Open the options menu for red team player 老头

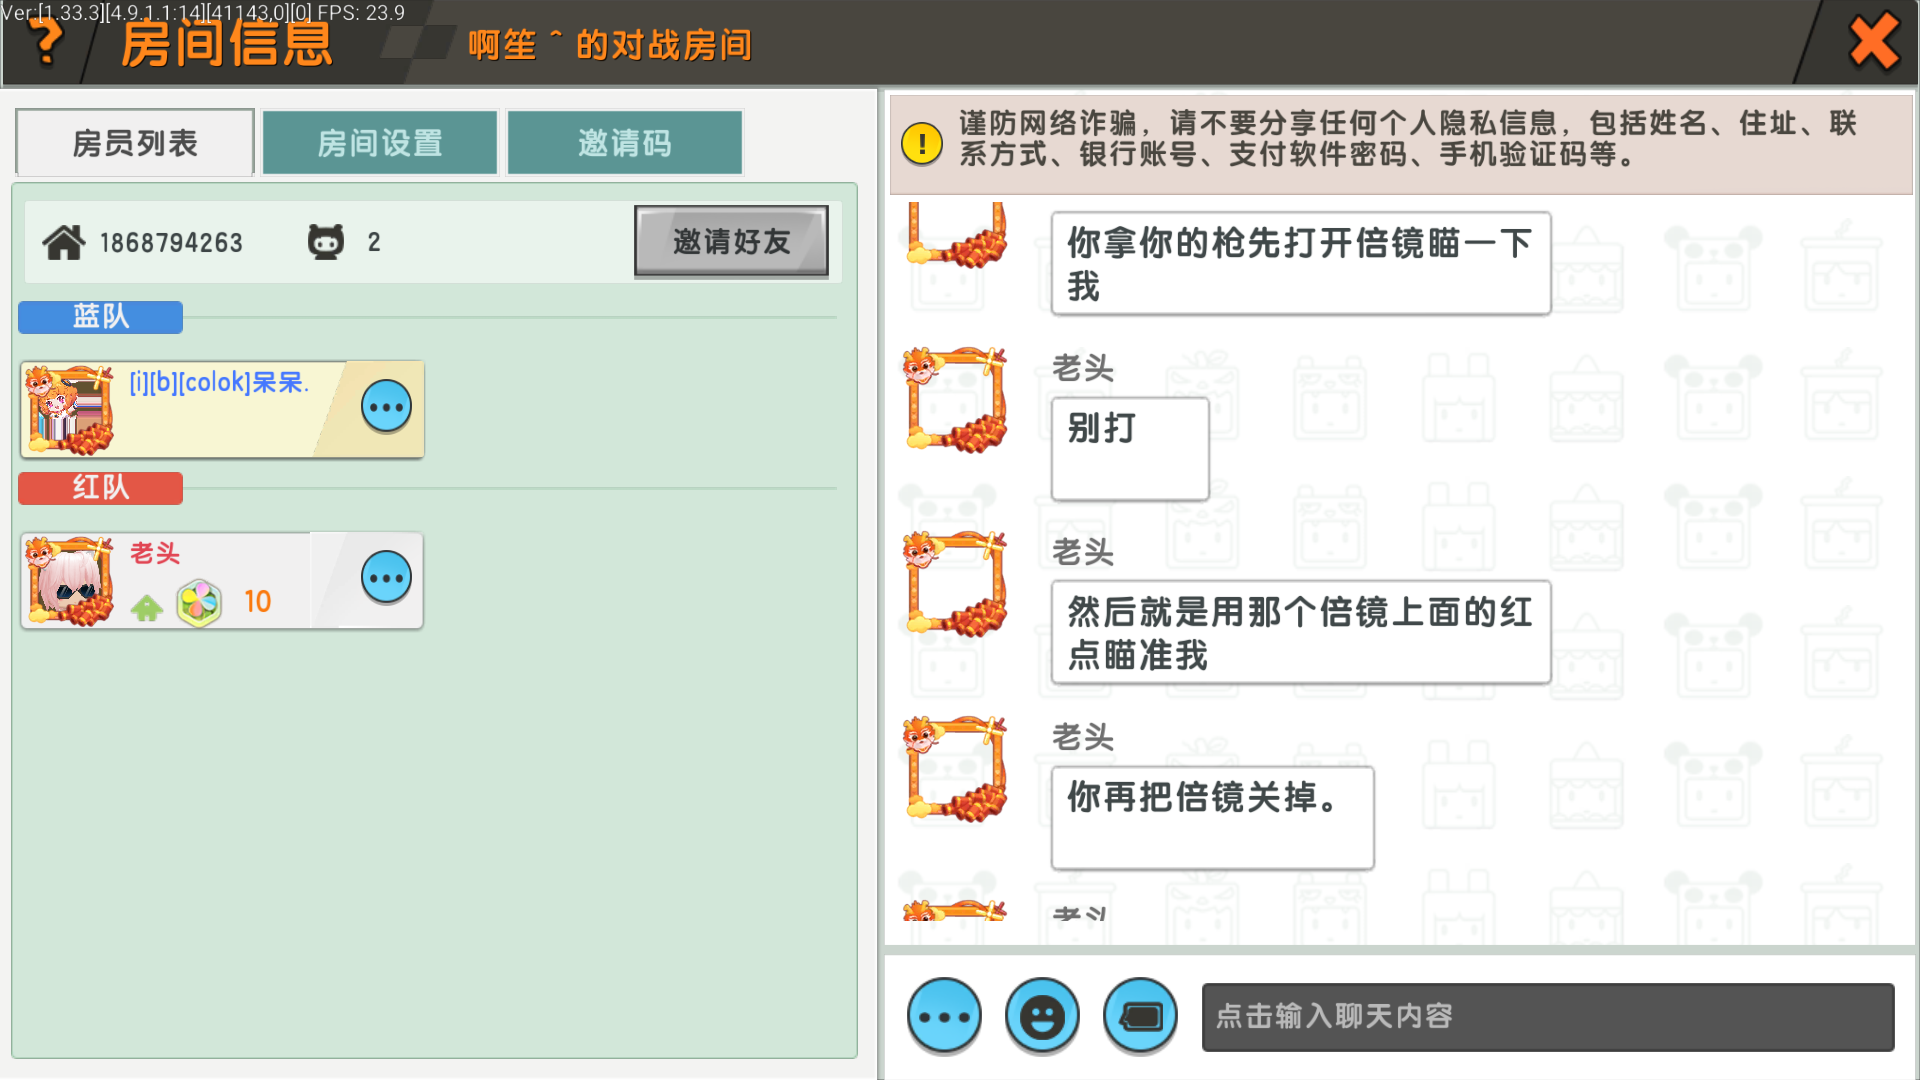pos(386,578)
